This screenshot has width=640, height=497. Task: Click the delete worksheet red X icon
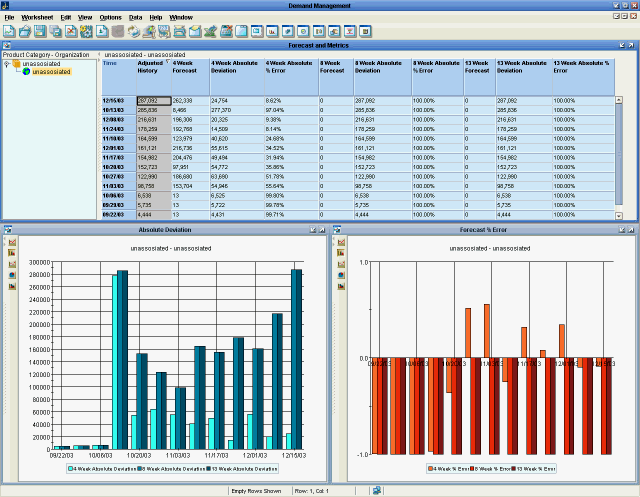click(x=71, y=31)
